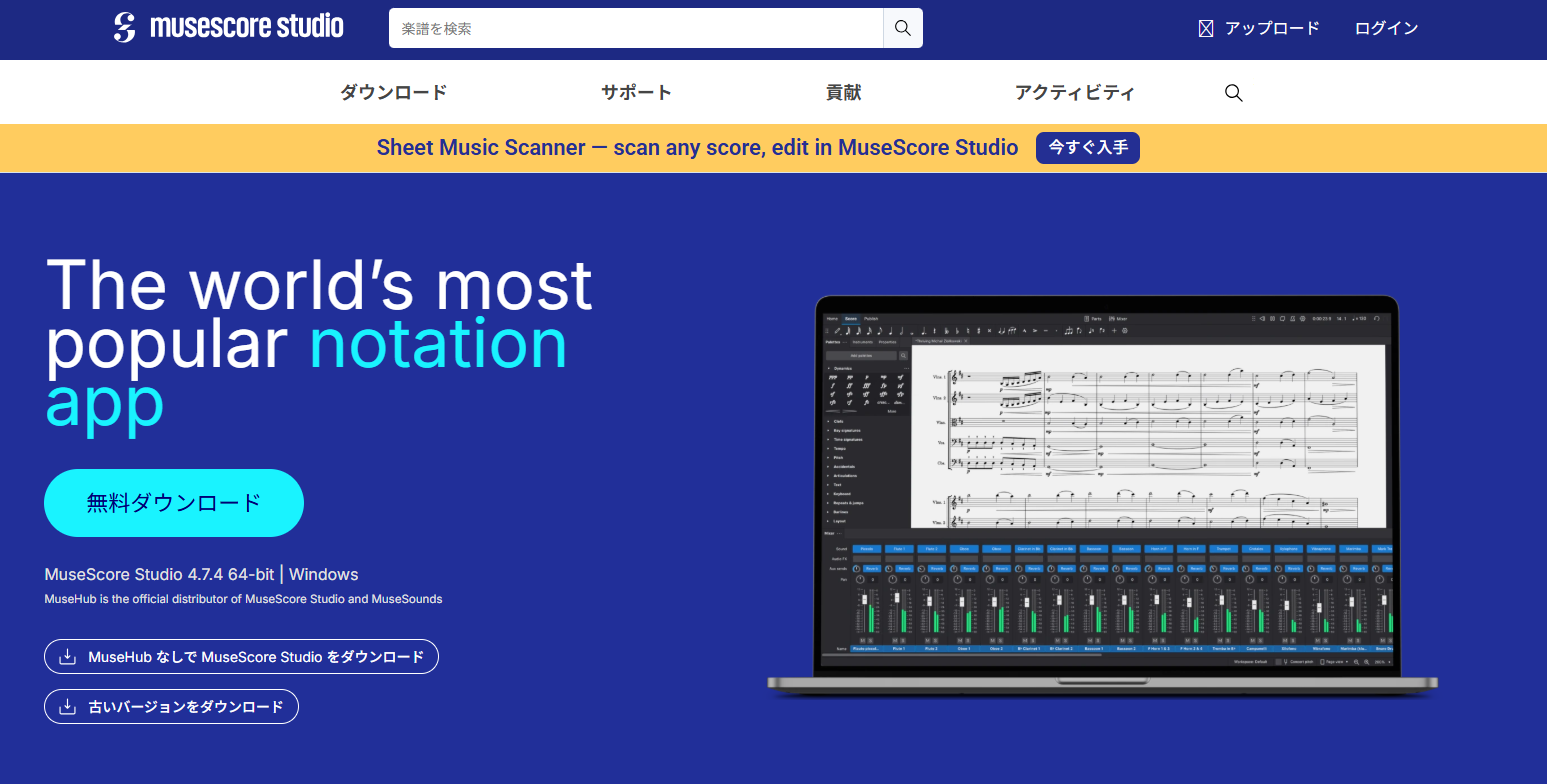The height and width of the screenshot is (784, 1547).
Task: Click the 今すぐ入手 banner button
Action: click(1088, 148)
